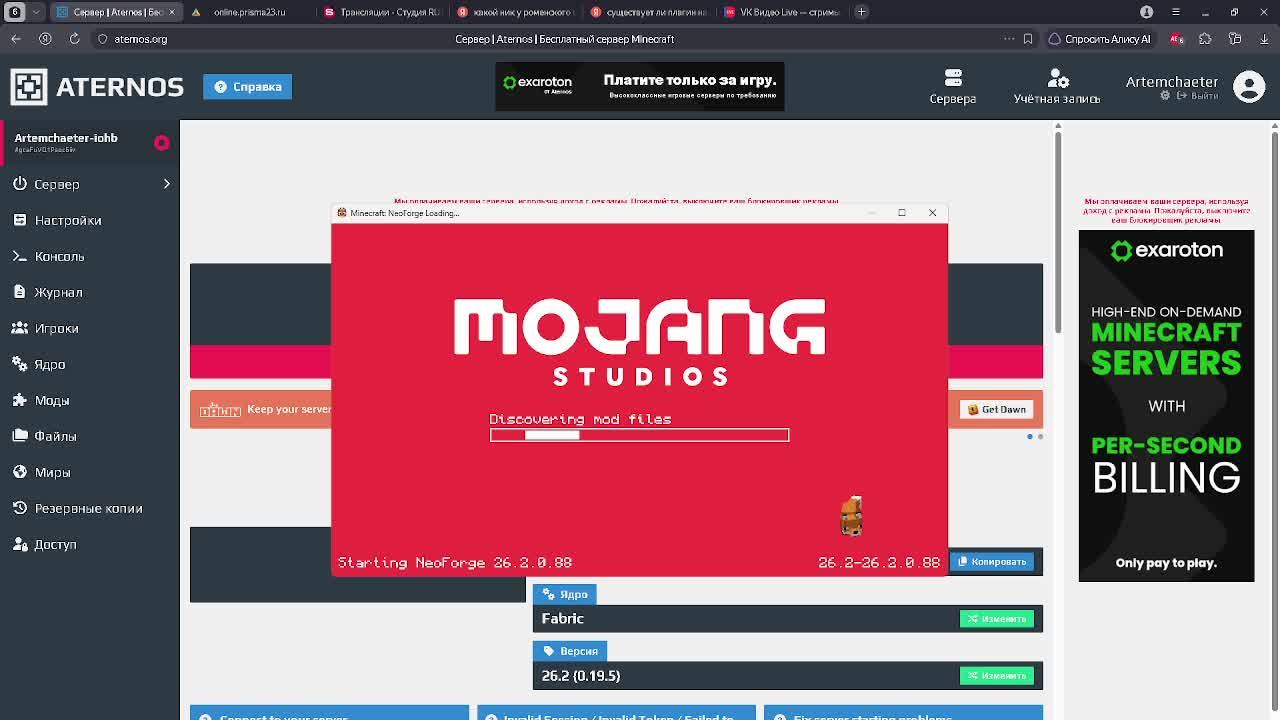Click the first carousel dot under the Dawn banner

[x=1030, y=436]
